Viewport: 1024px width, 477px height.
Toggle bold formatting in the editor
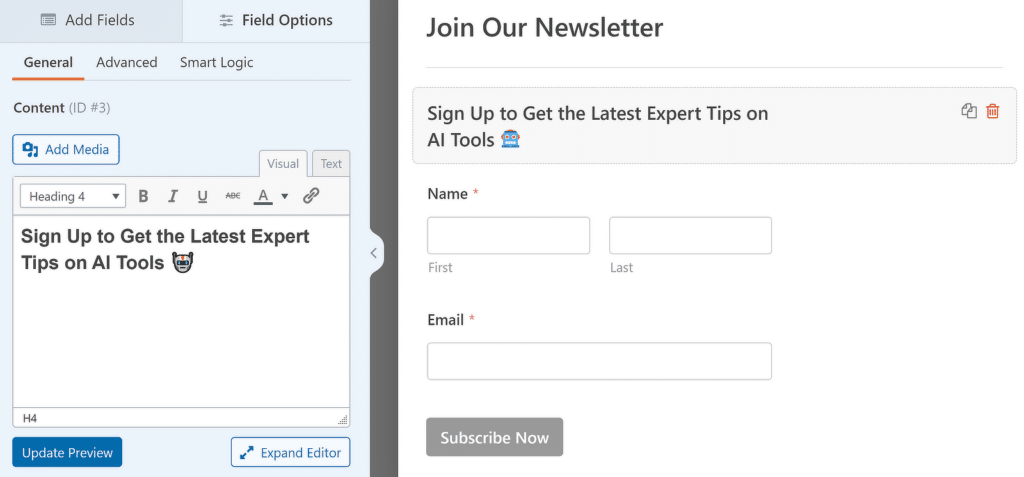click(x=143, y=196)
